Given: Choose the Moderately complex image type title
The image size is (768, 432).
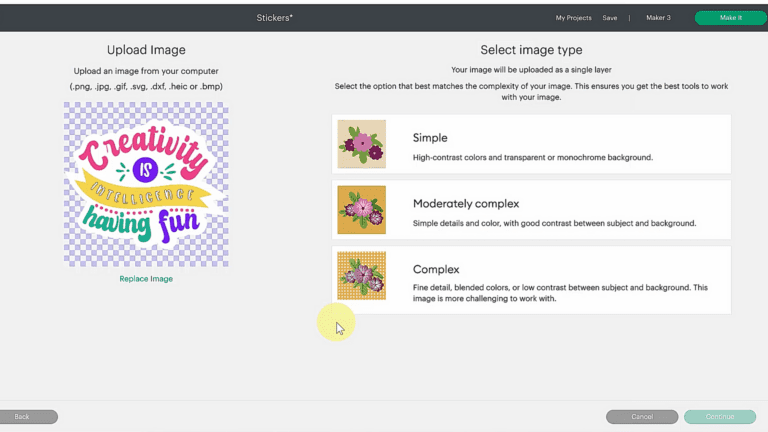Looking at the screenshot, I should (466, 204).
